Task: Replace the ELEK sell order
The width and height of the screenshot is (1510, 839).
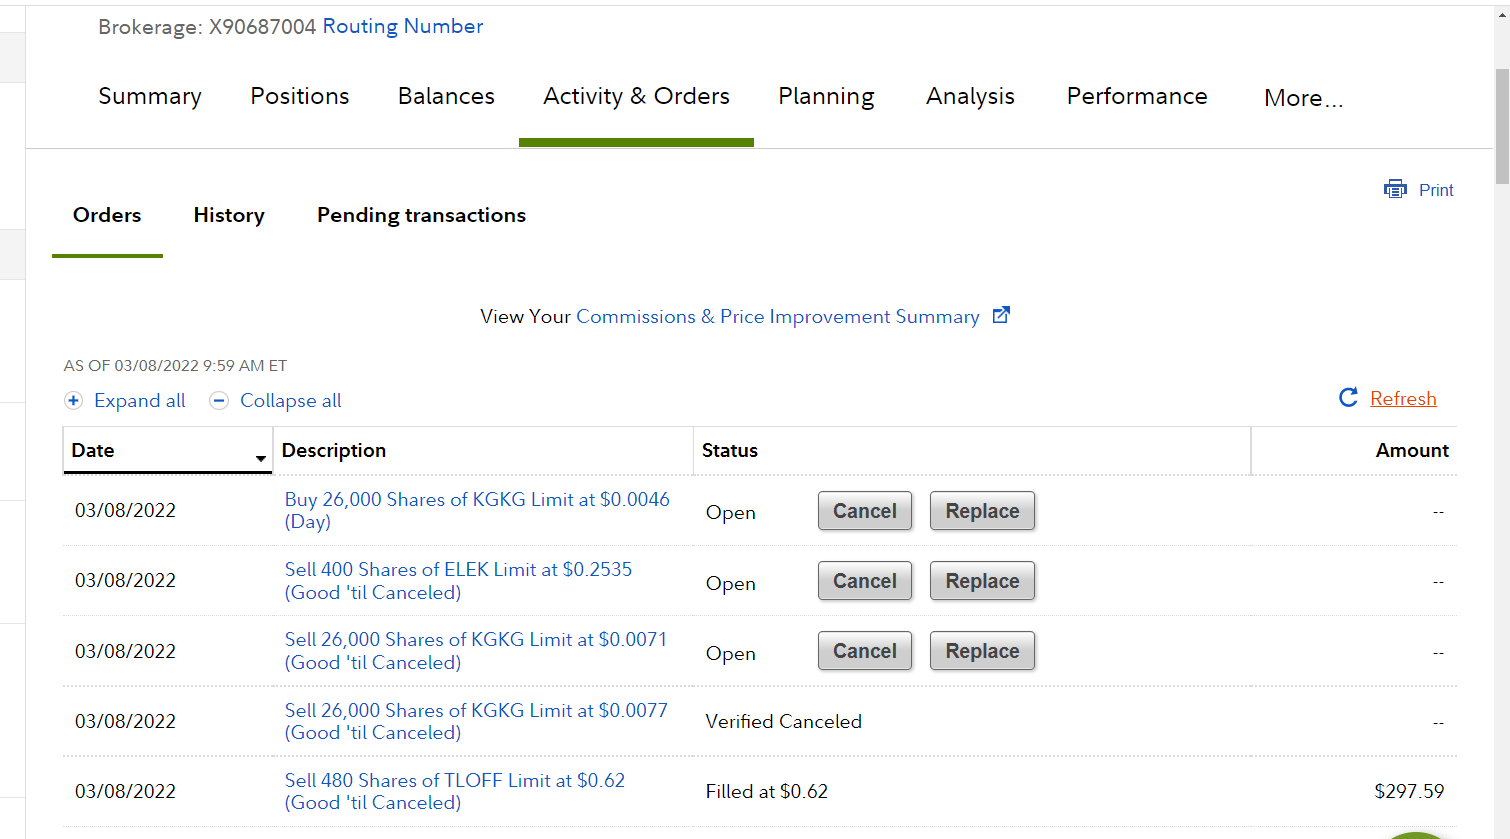Action: [x=982, y=581]
